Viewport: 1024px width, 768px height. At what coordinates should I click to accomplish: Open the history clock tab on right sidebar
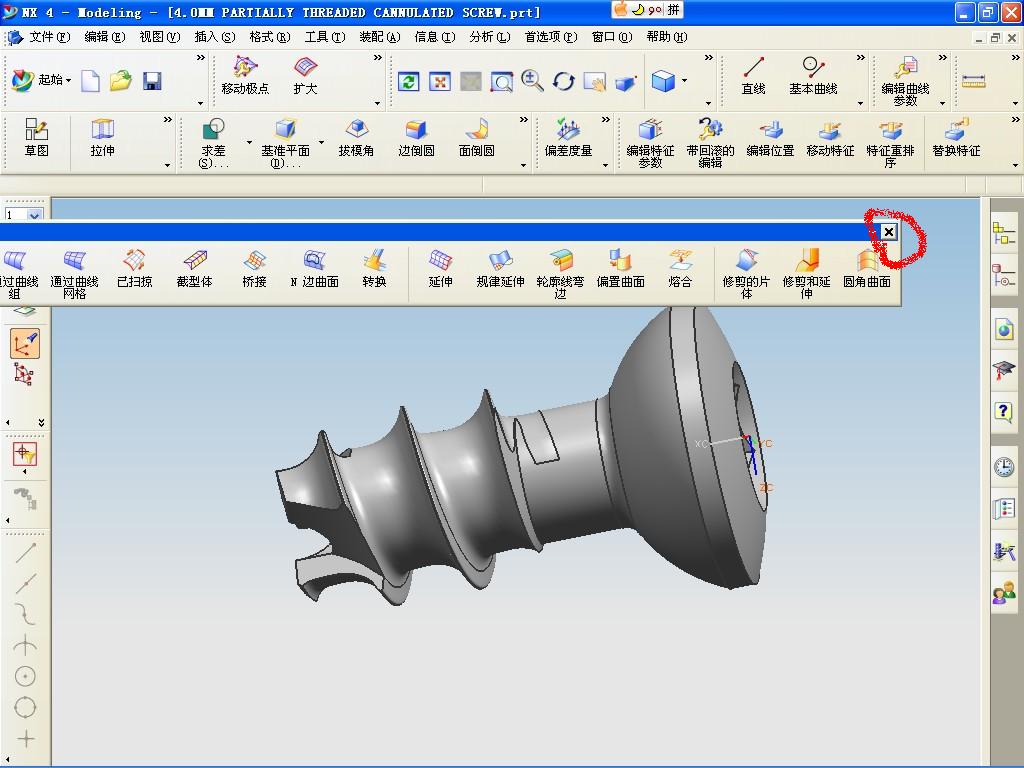click(1004, 467)
